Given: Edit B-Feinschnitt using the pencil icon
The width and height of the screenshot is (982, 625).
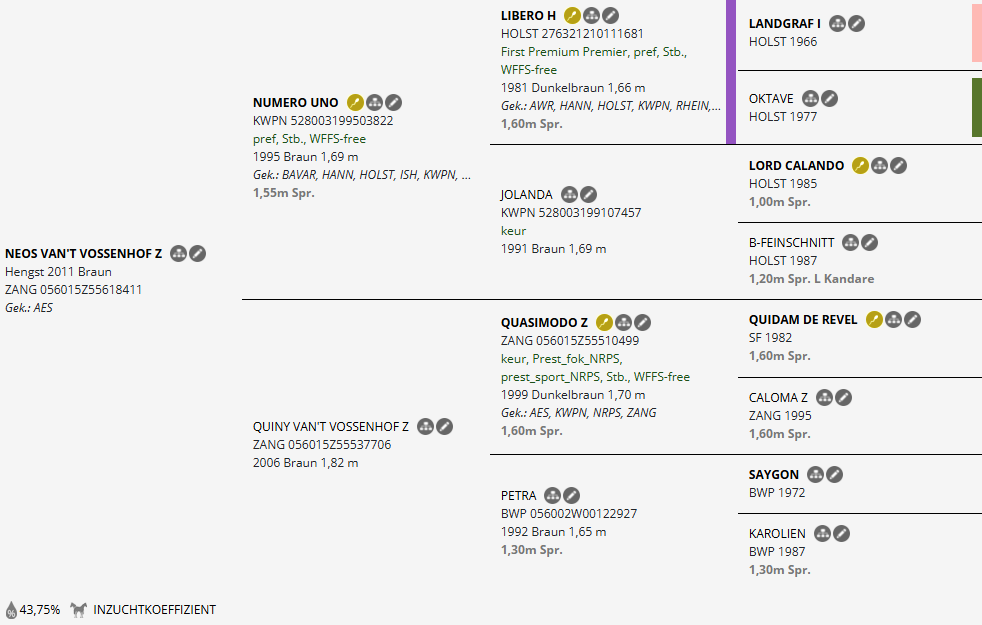Looking at the screenshot, I should coord(870,242).
